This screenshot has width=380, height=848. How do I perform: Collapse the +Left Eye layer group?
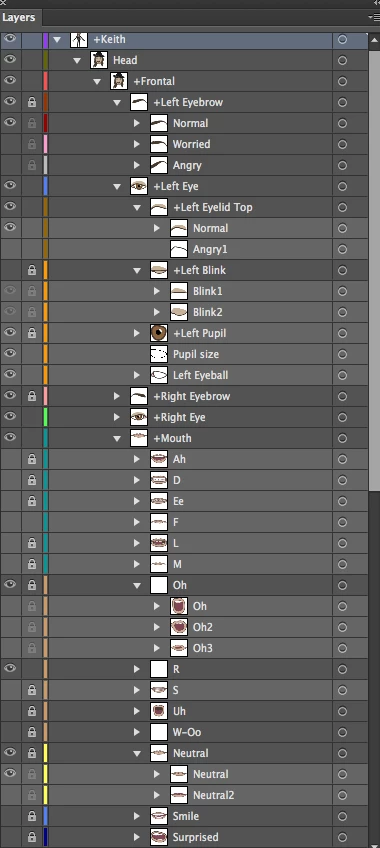pyautogui.click(x=117, y=186)
